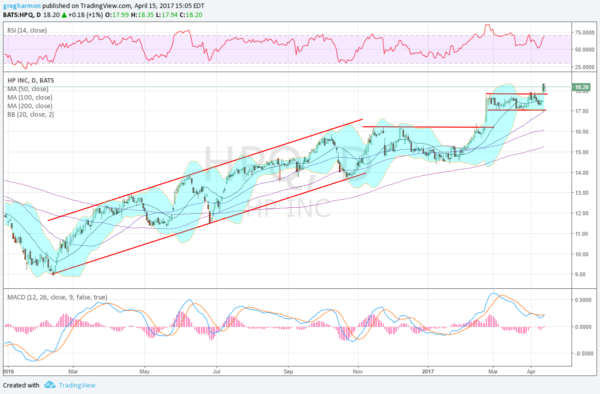The width and height of the screenshot is (600, 394).
Task: Click the 75.0000 RSI axis value
Action: coord(585,33)
